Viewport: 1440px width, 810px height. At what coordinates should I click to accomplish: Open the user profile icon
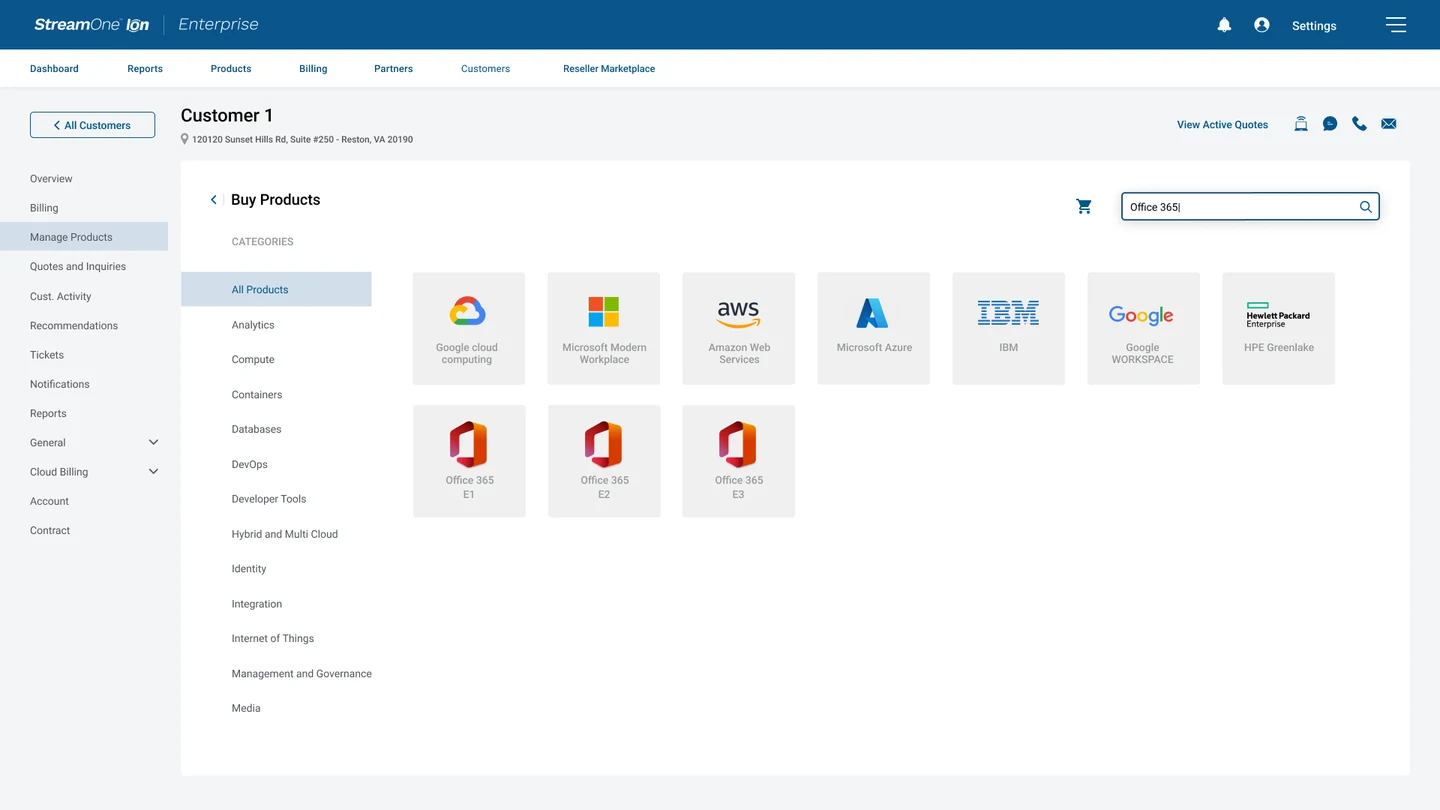click(1262, 25)
